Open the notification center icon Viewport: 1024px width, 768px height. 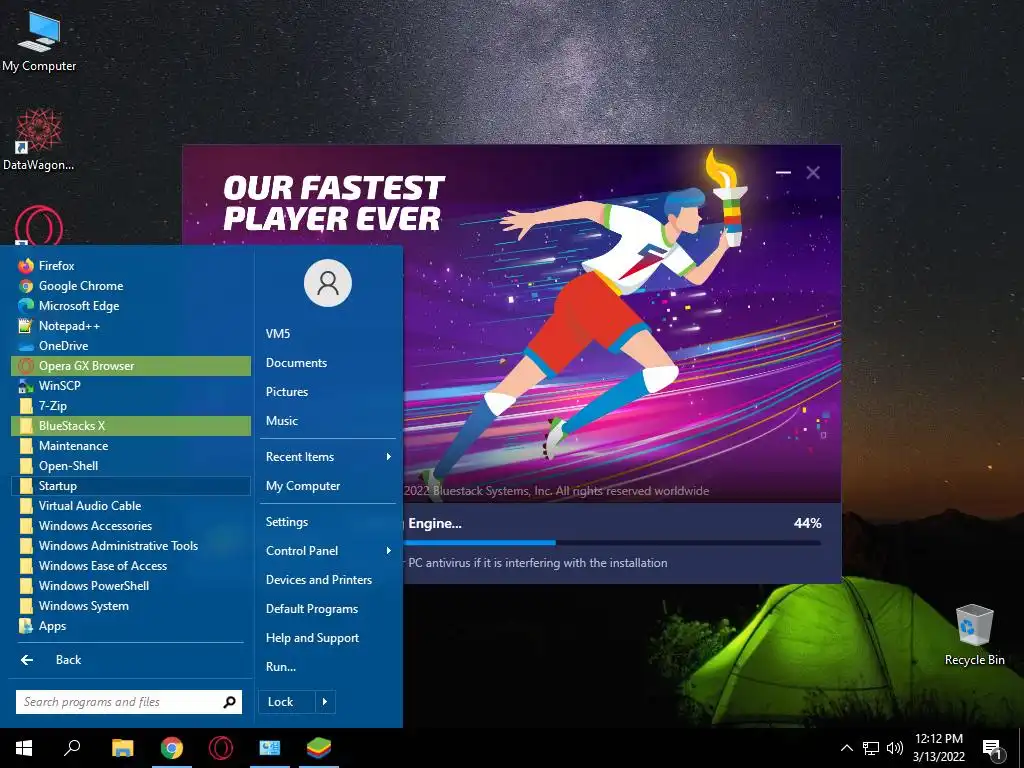pos(991,748)
